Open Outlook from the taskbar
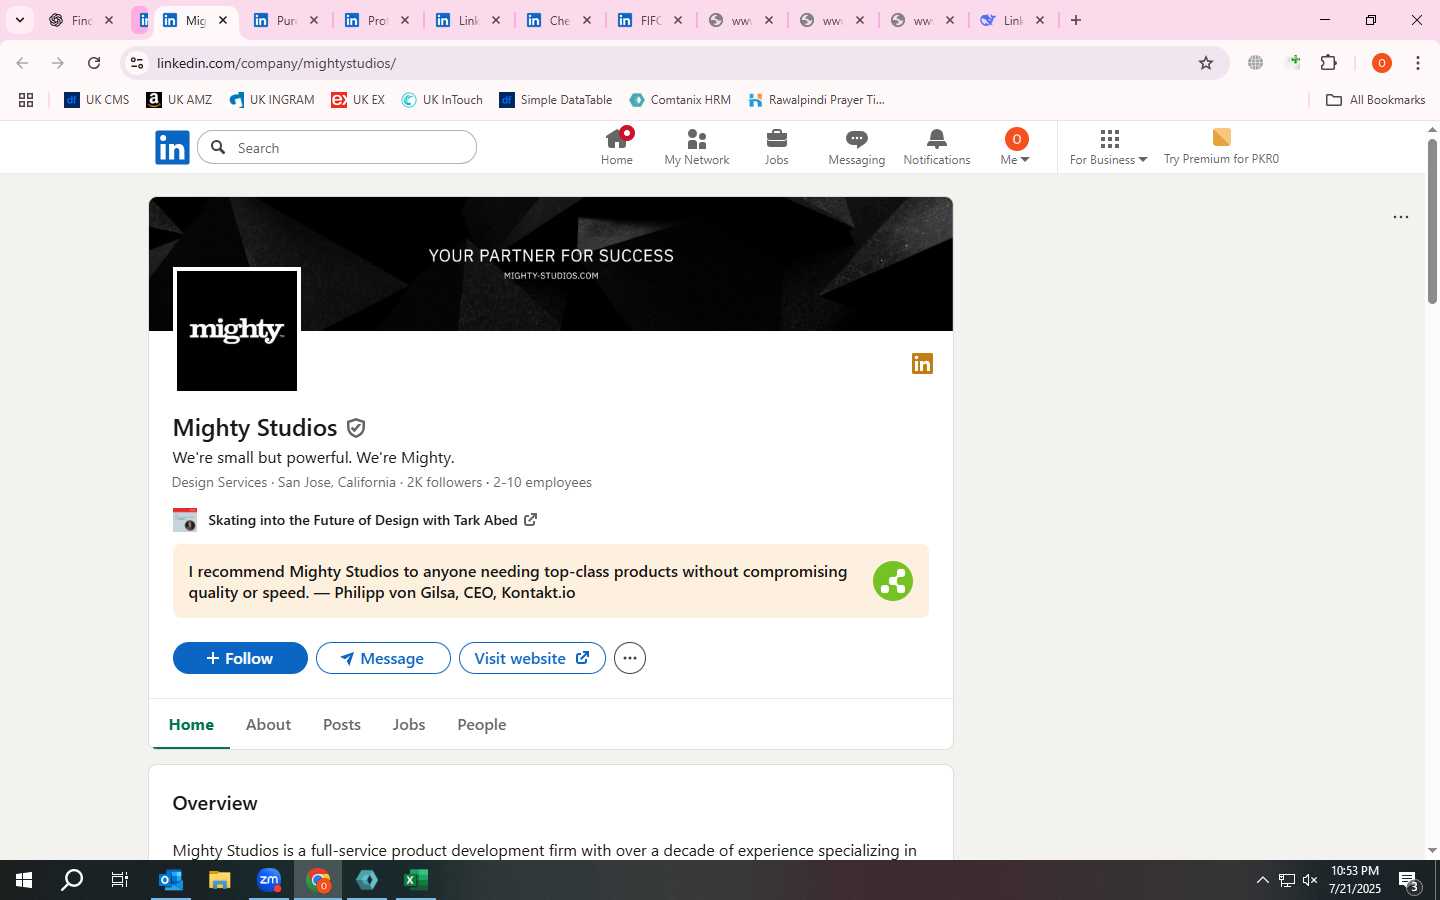Image resolution: width=1440 pixels, height=900 pixels. [170, 880]
